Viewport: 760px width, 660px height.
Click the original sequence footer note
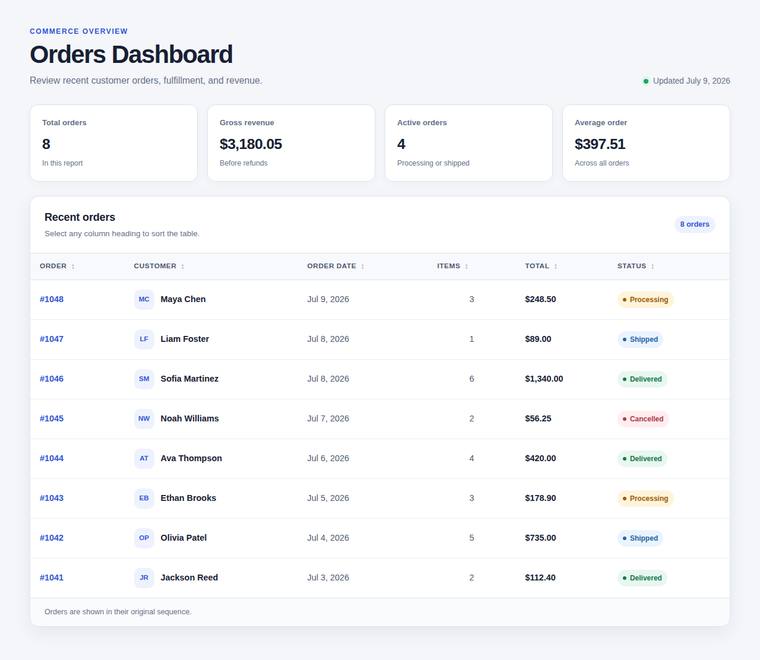point(118,612)
